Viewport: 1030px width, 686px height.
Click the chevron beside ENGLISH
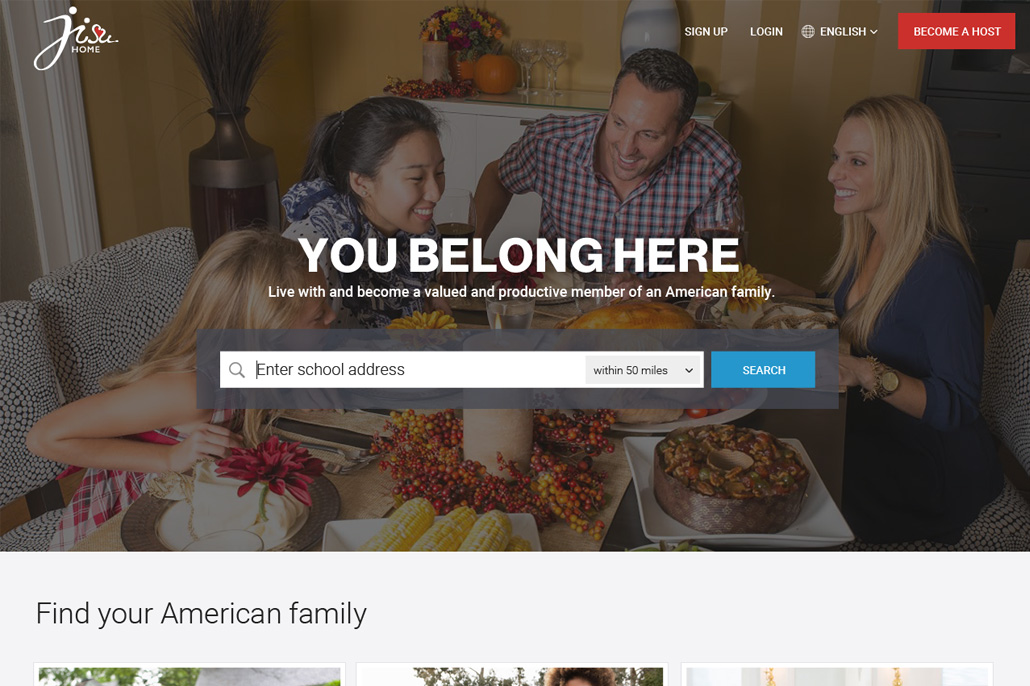pyautogui.click(x=874, y=32)
